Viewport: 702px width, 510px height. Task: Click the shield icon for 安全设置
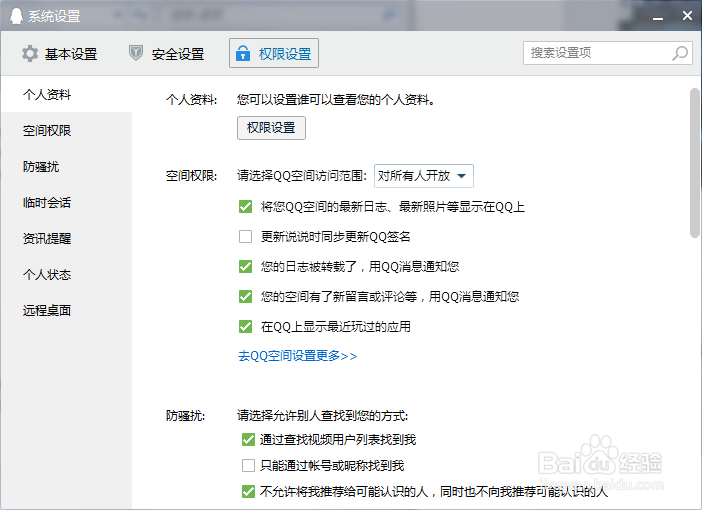136,53
